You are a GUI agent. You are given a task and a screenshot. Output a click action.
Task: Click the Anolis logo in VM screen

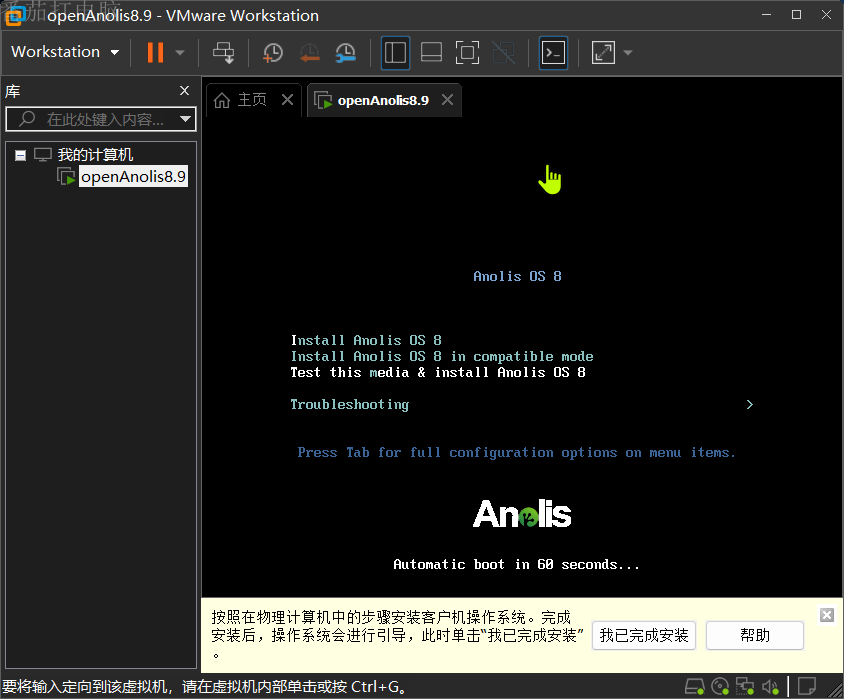tap(522, 514)
